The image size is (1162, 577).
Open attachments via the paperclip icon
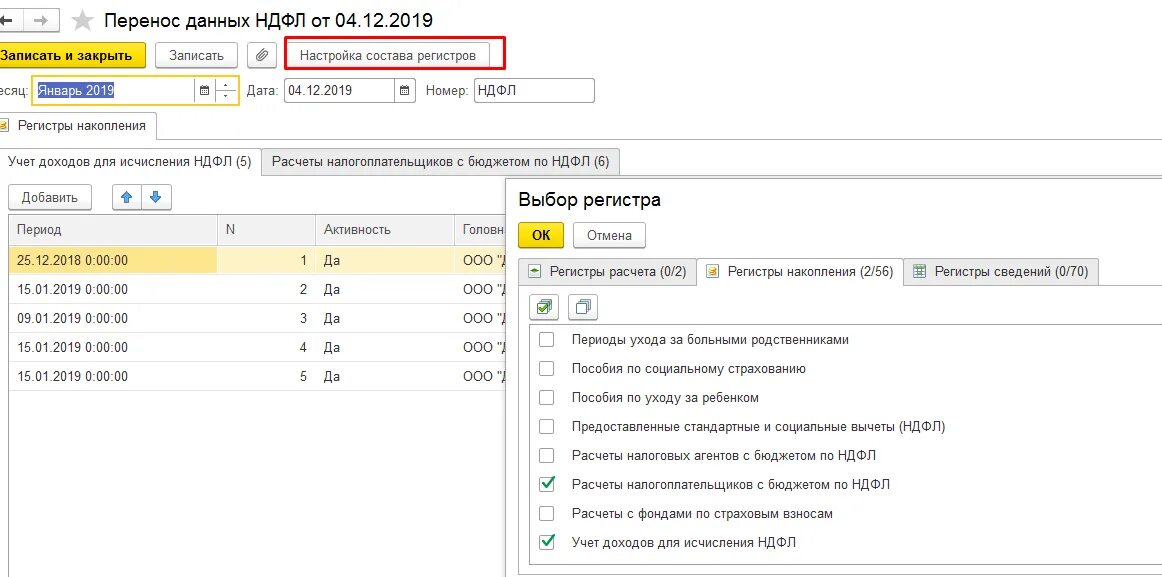click(x=261, y=55)
